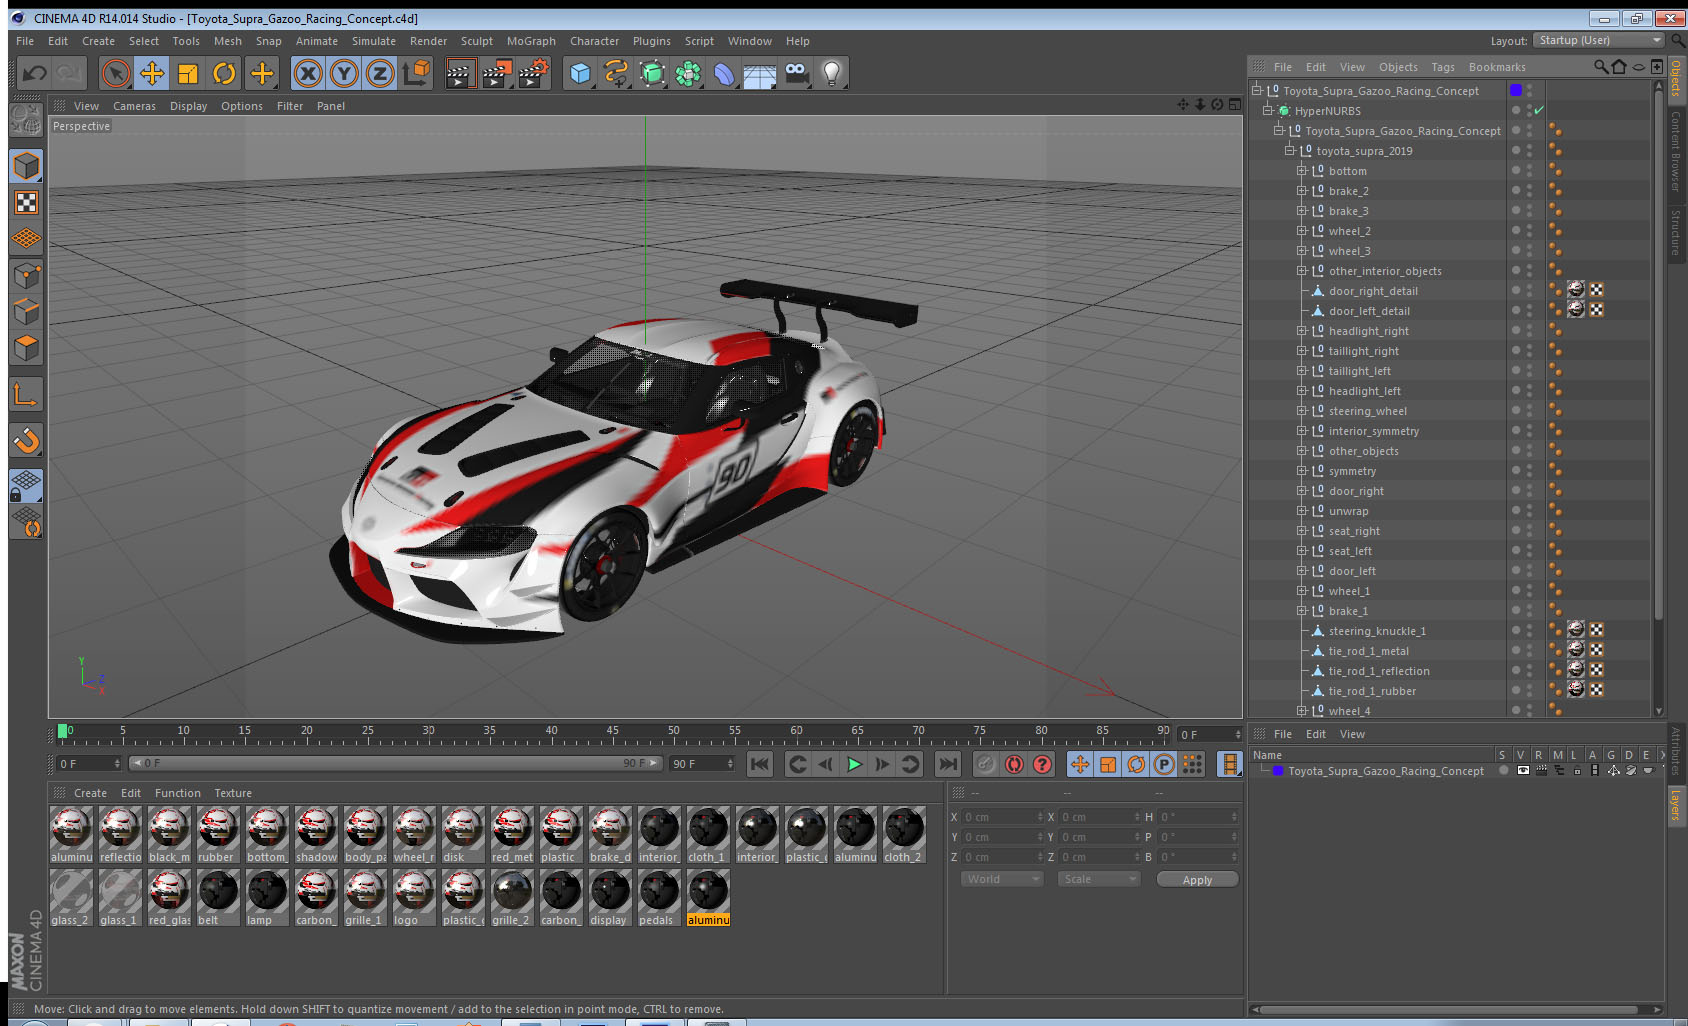Activate the Scale tool
1688x1026 pixels.
(x=188, y=73)
